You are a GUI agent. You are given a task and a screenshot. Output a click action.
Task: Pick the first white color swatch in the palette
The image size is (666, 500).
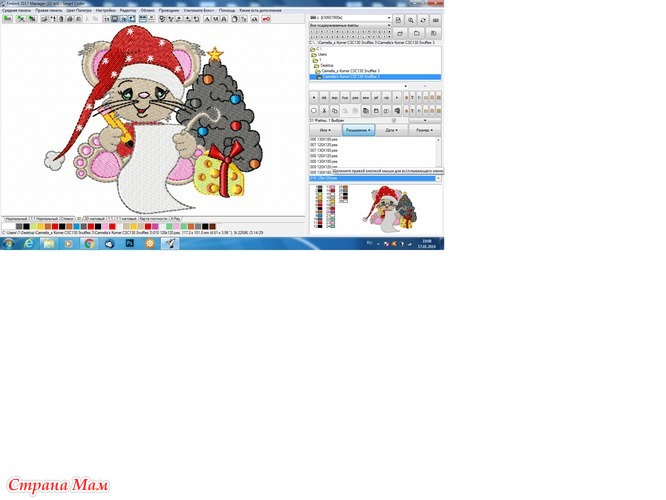pyautogui.click(x=6, y=226)
